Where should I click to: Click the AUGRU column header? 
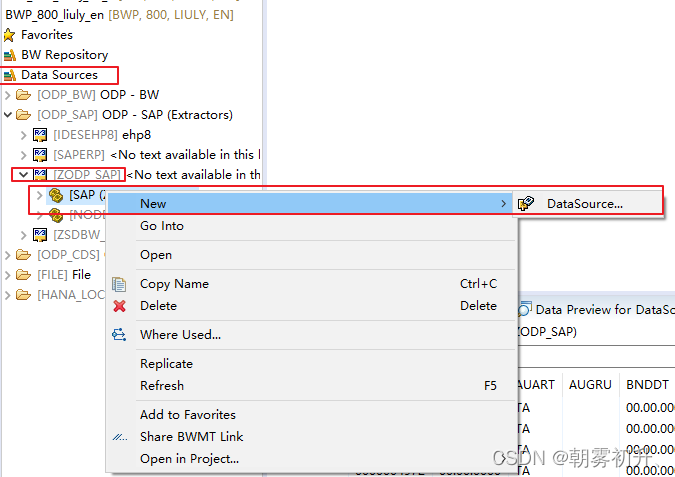point(590,384)
